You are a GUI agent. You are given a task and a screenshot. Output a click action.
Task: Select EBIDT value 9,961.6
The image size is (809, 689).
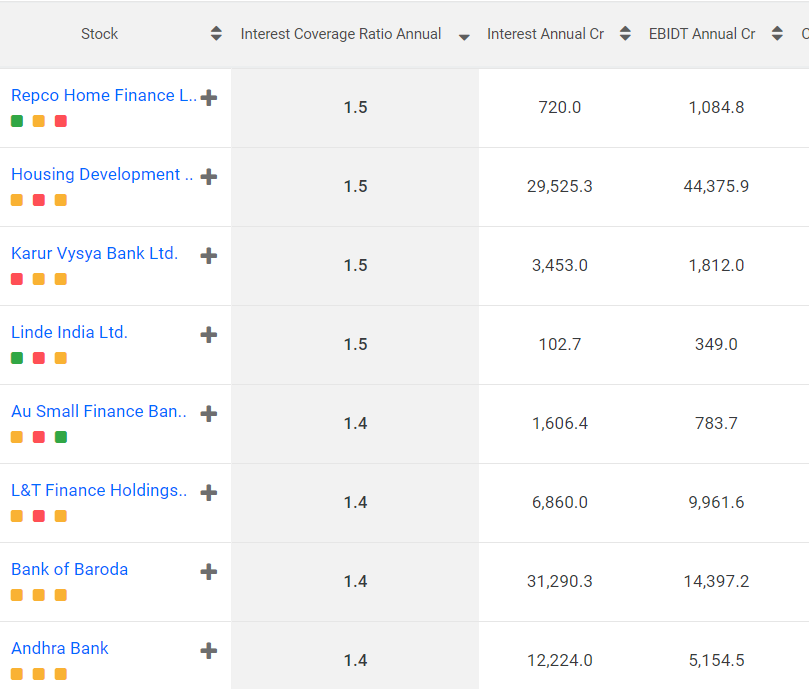point(716,502)
